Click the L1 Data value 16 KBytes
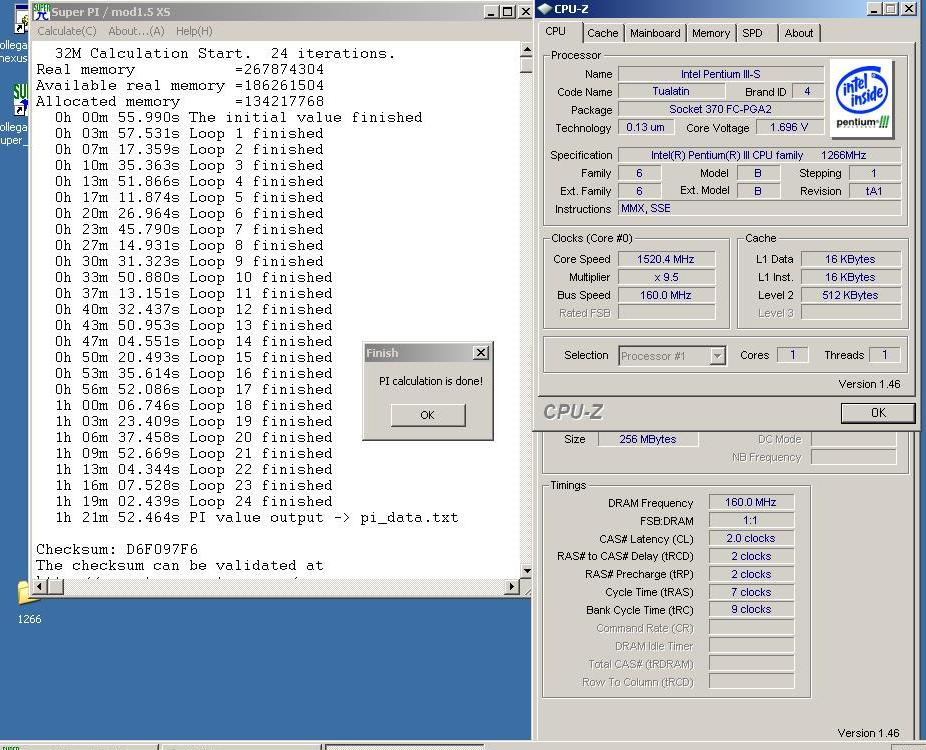This screenshot has width=926, height=750. (x=850, y=259)
